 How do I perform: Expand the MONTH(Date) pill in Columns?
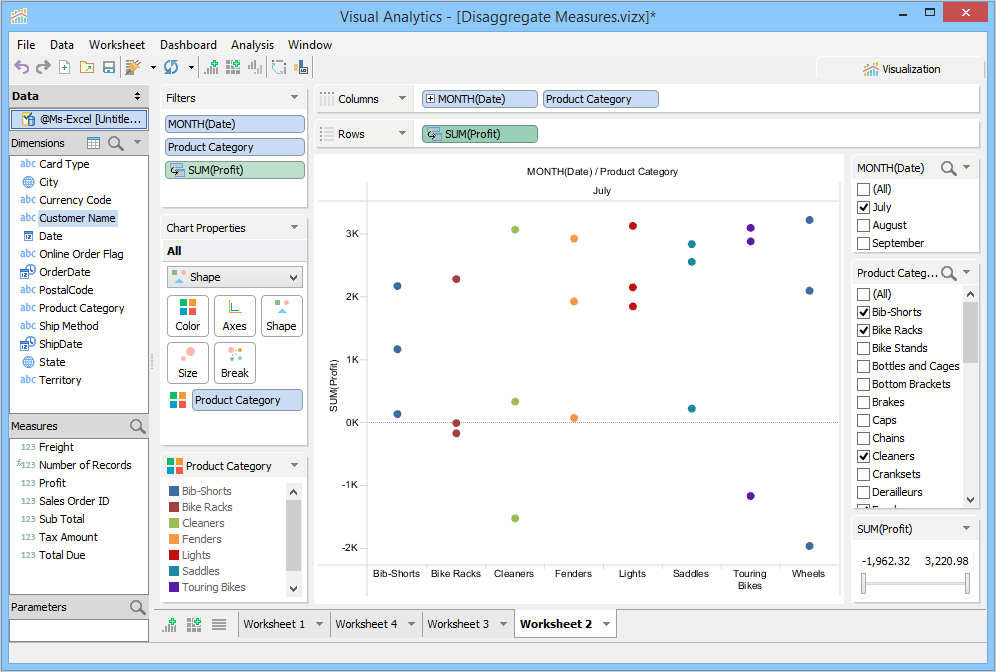[430, 99]
